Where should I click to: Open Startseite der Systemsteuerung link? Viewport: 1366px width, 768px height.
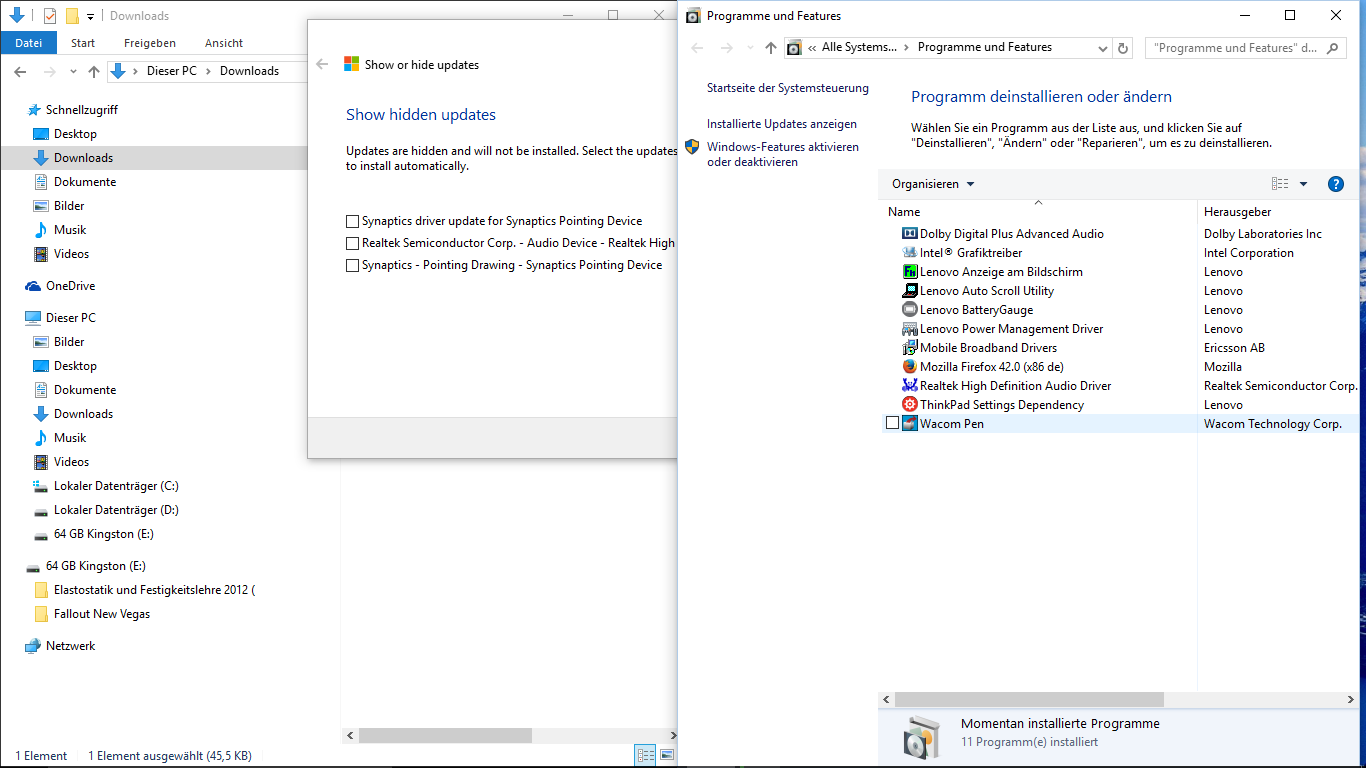pos(788,88)
